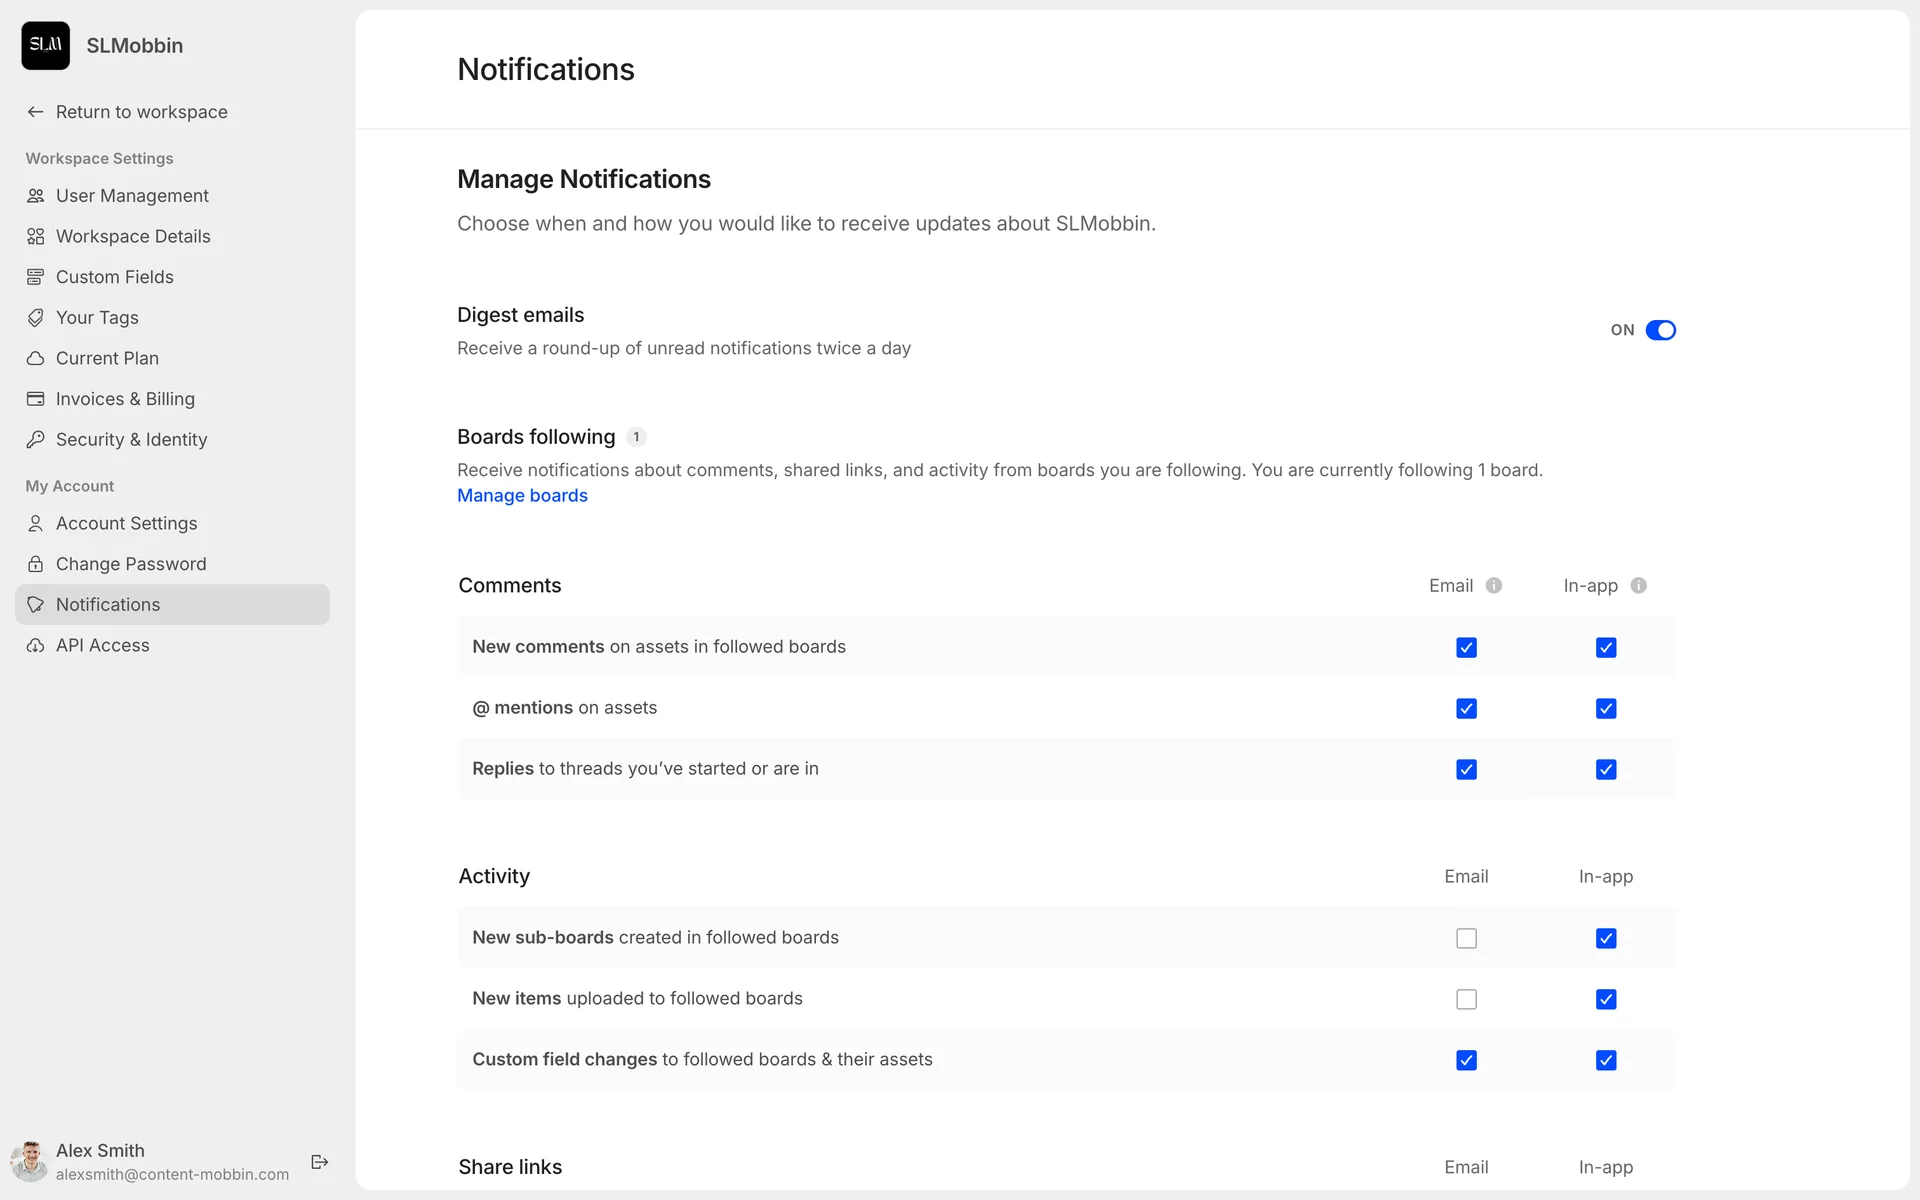The width and height of the screenshot is (1920, 1200).
Task: Go to Invoices & Billing
Action: (125, 399)
